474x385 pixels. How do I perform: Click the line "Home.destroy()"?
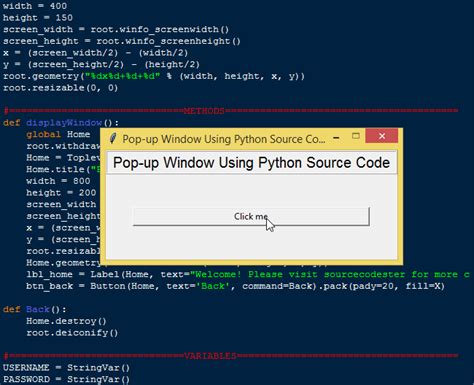[x=66, y=321]
